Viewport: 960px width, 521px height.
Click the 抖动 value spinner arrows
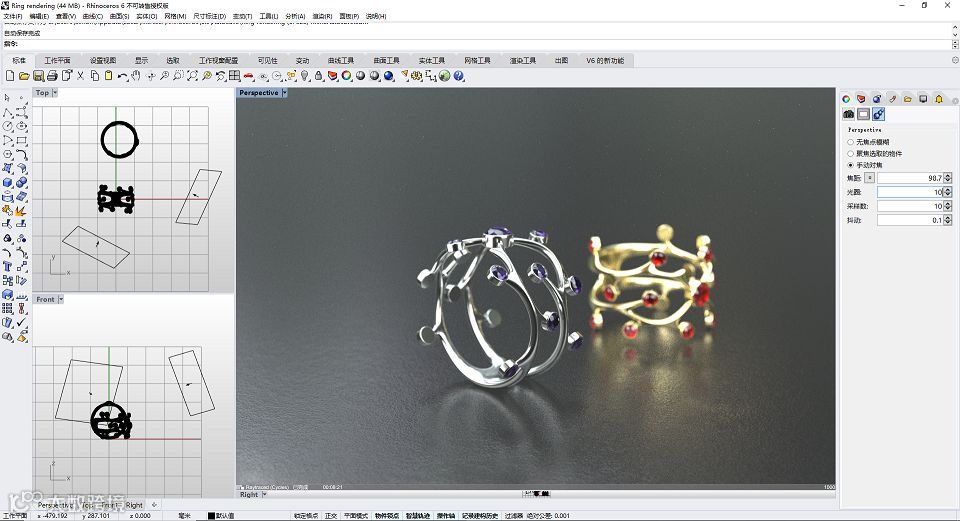point(948,220)
